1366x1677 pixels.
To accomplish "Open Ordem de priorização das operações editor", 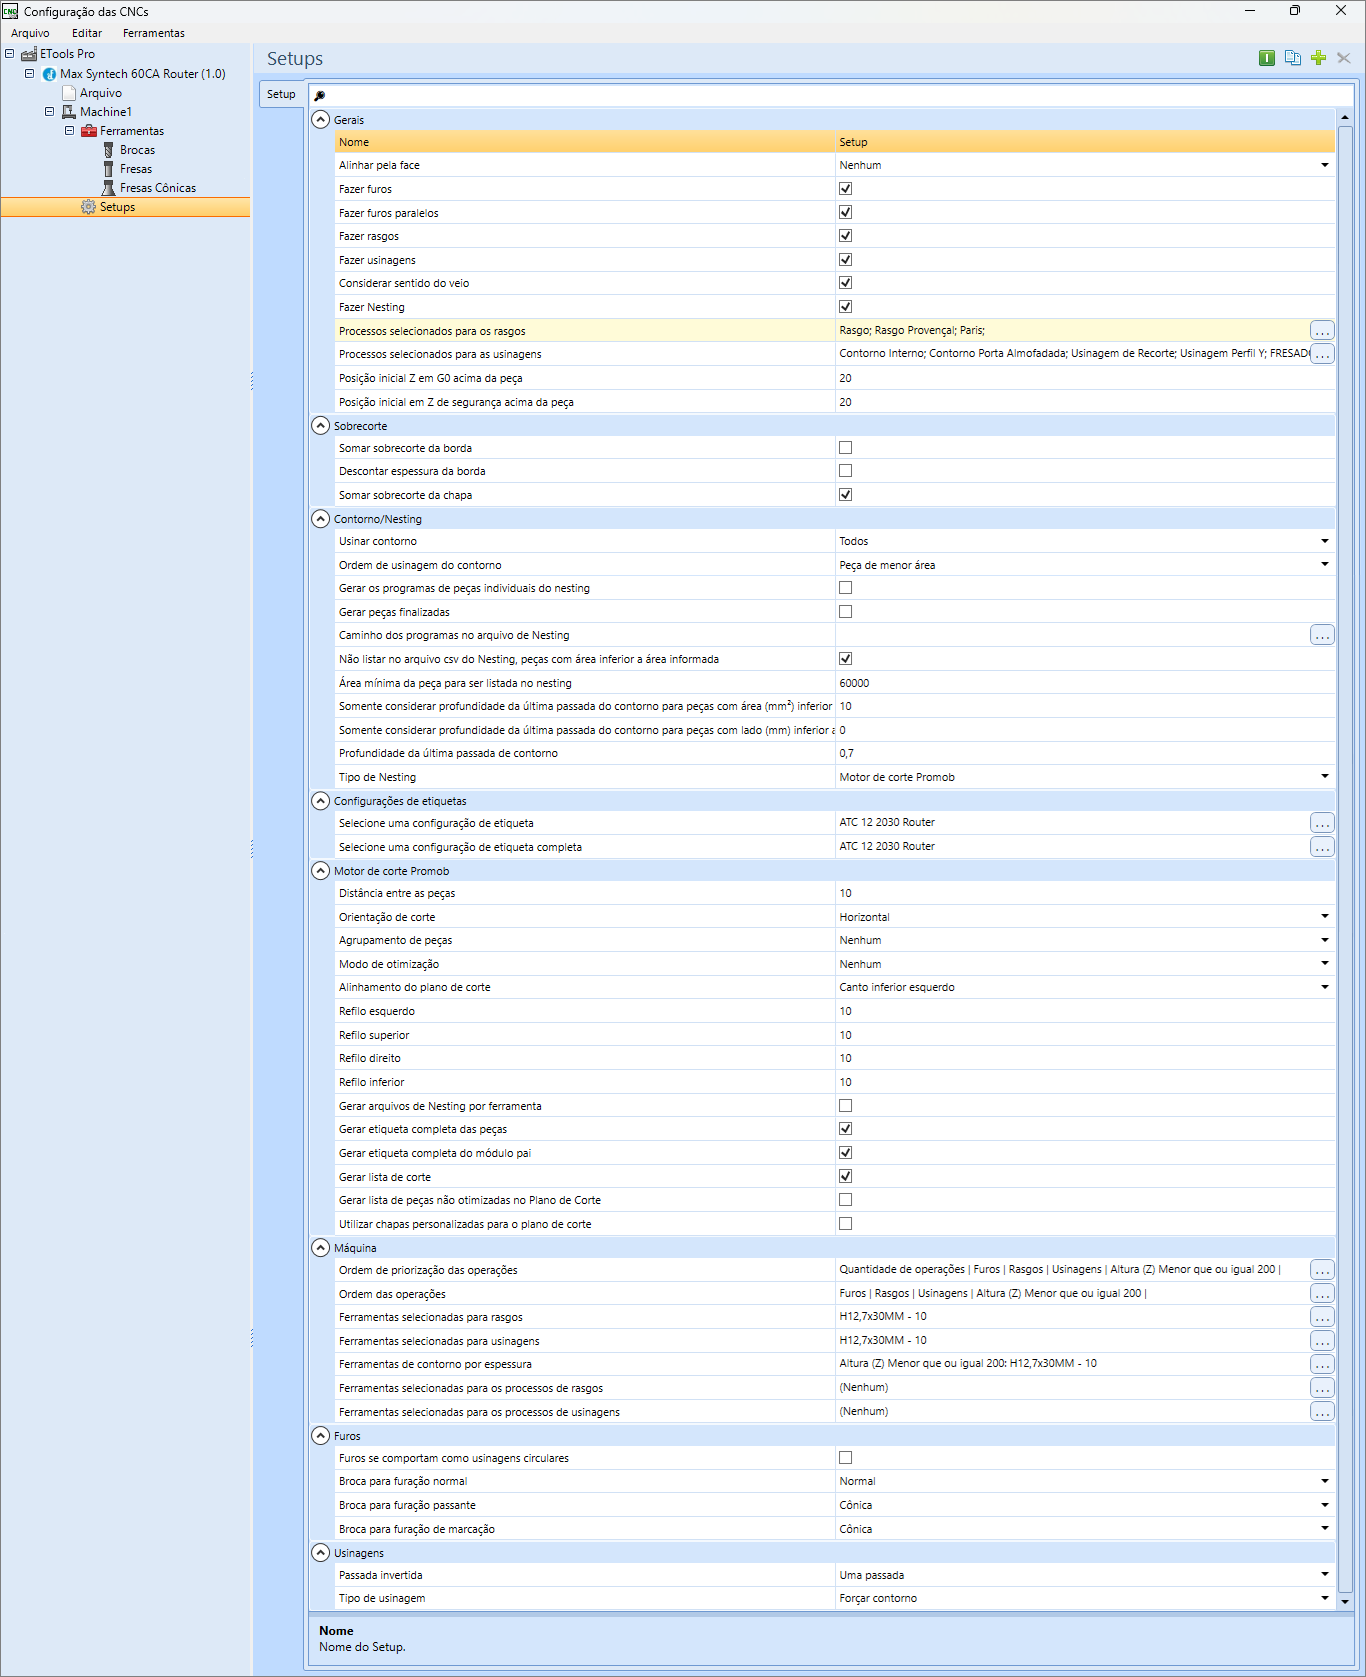I will coord(1322,1270).
